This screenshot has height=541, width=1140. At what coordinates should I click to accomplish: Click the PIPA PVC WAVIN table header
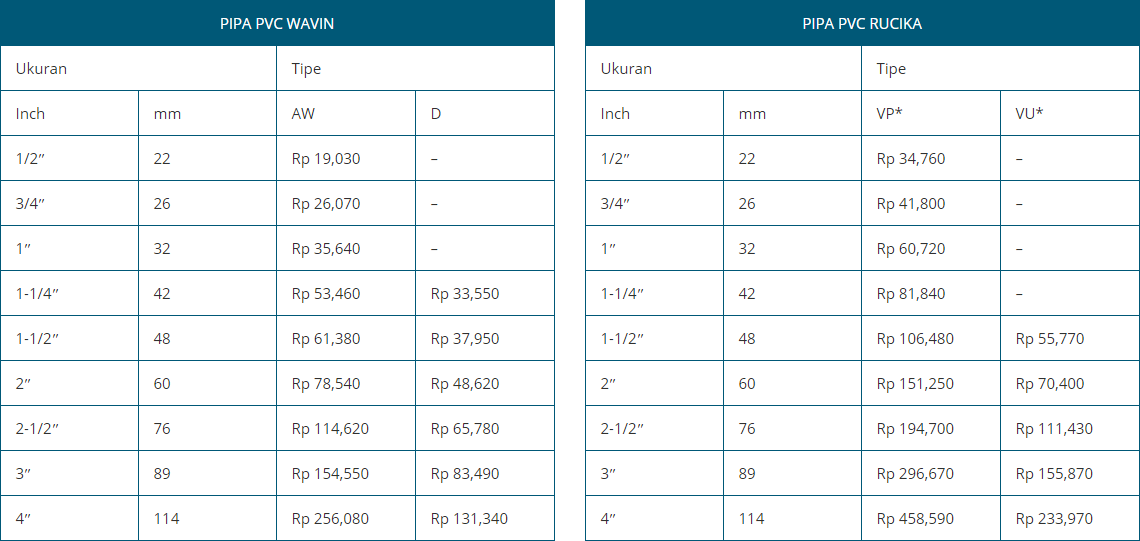[x=277, y=24]
